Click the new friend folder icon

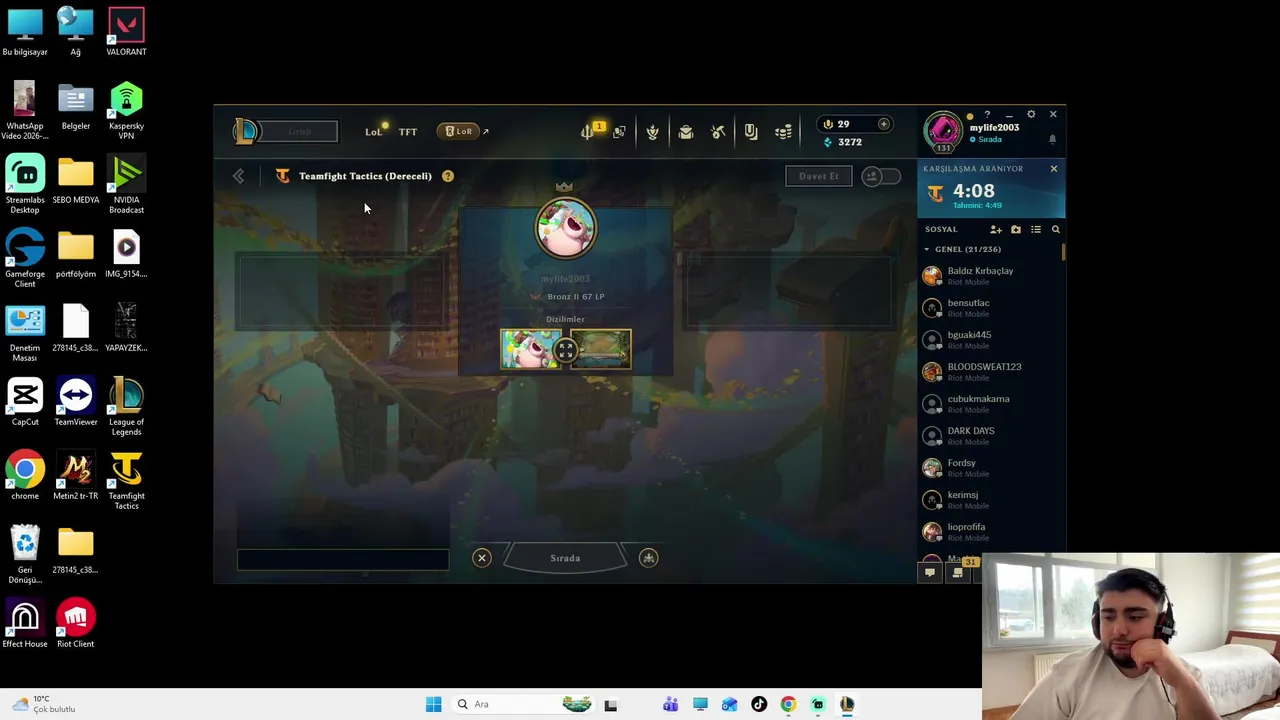point(1016,229)
